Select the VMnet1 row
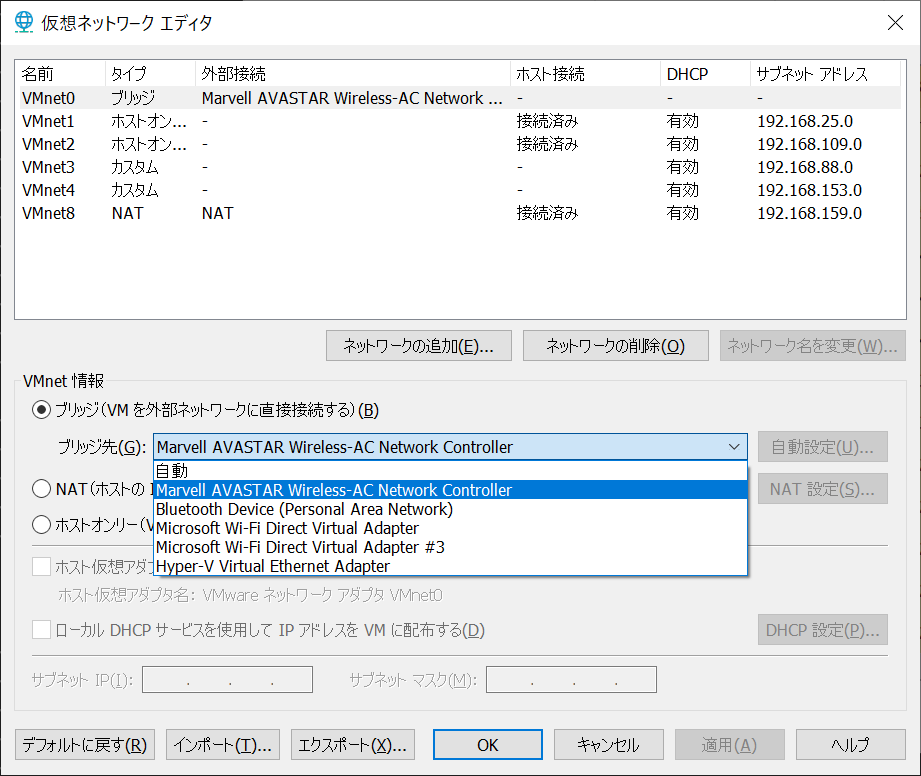 point(460,121)
